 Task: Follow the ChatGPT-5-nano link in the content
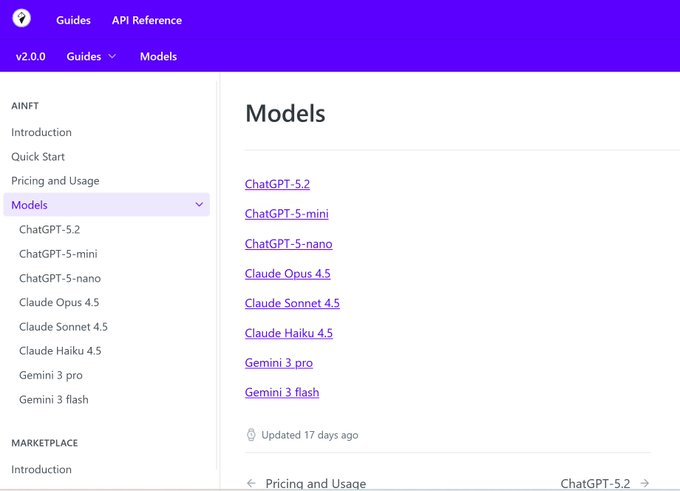tap(288, 244)
